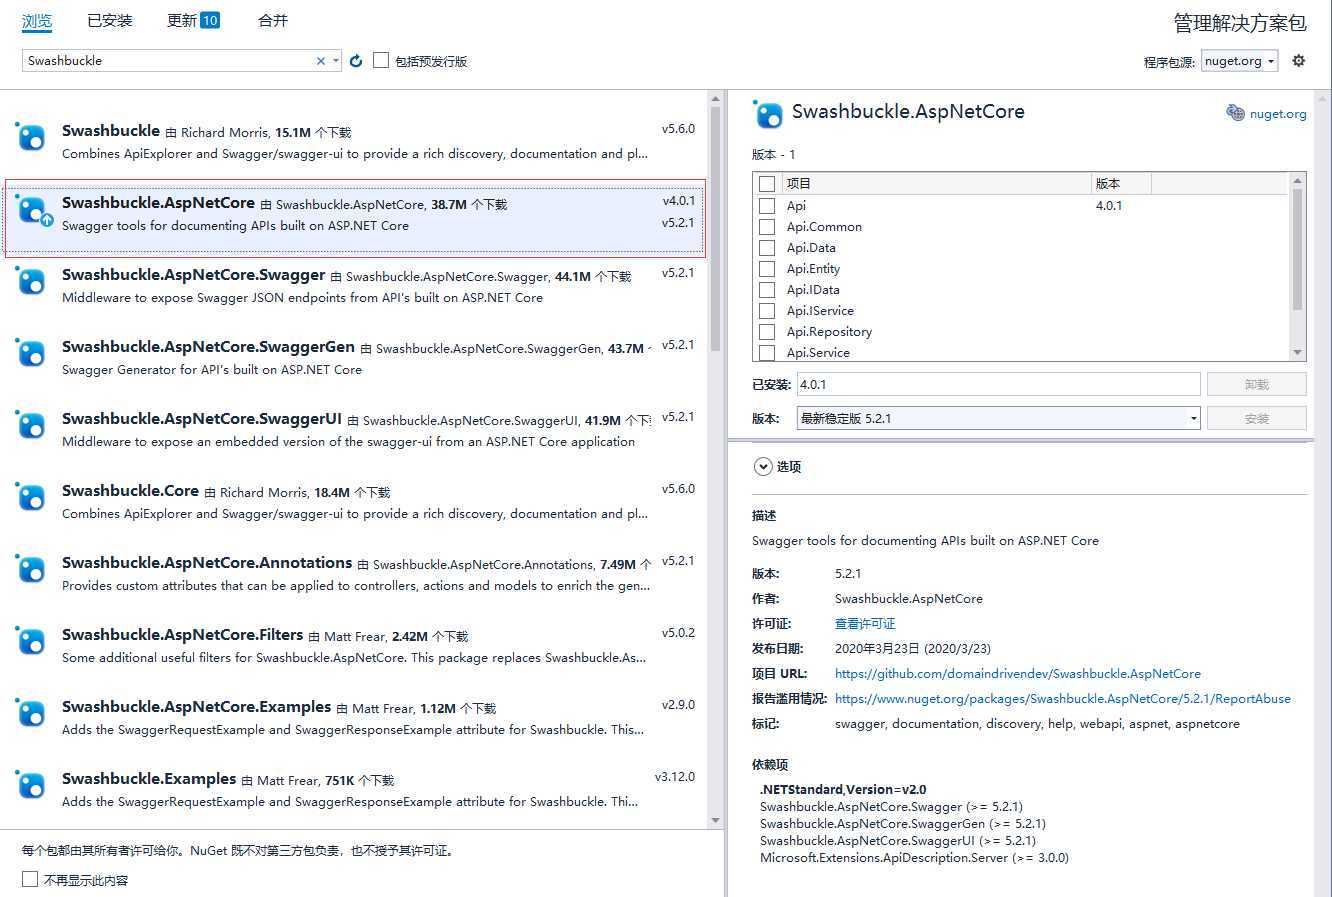Sort by the version column header
This screenshot has width=1332, height=897.
[1121, 183]
